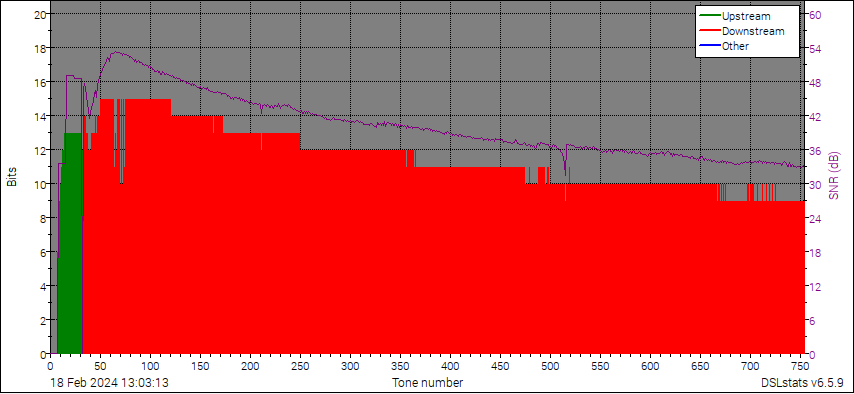Click tone number tick label "350"
Viewport: 854px width, 394px height.
(400, 365)
